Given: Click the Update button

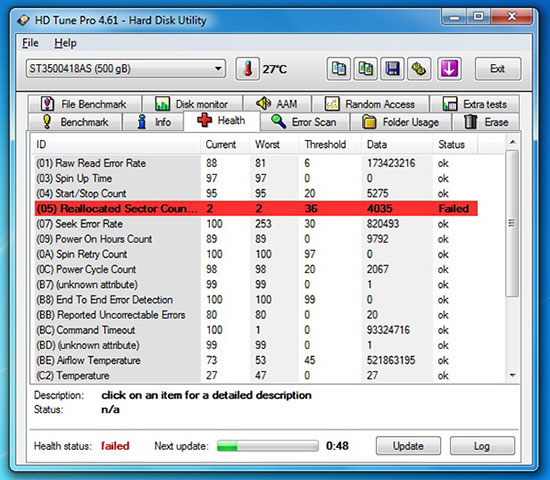Looking at the screenshot, I should click(408, 446).
